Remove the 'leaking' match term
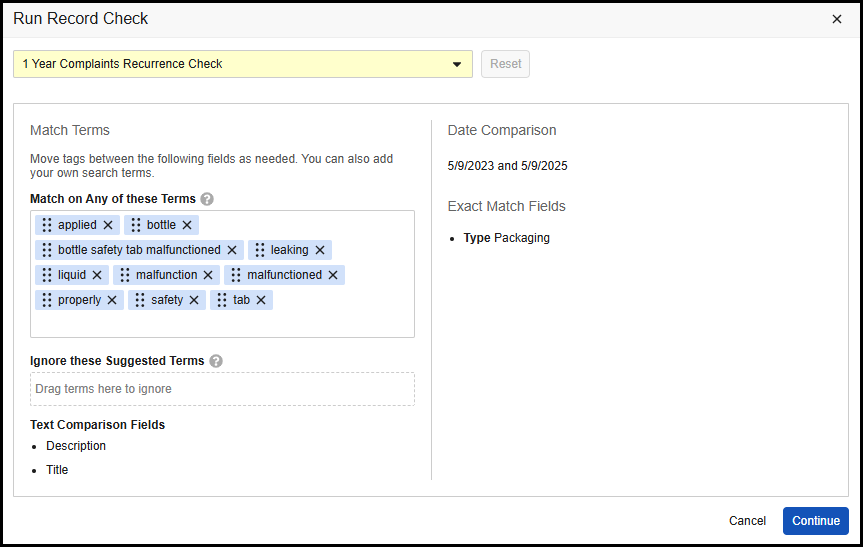 click(x=320, y=250)
